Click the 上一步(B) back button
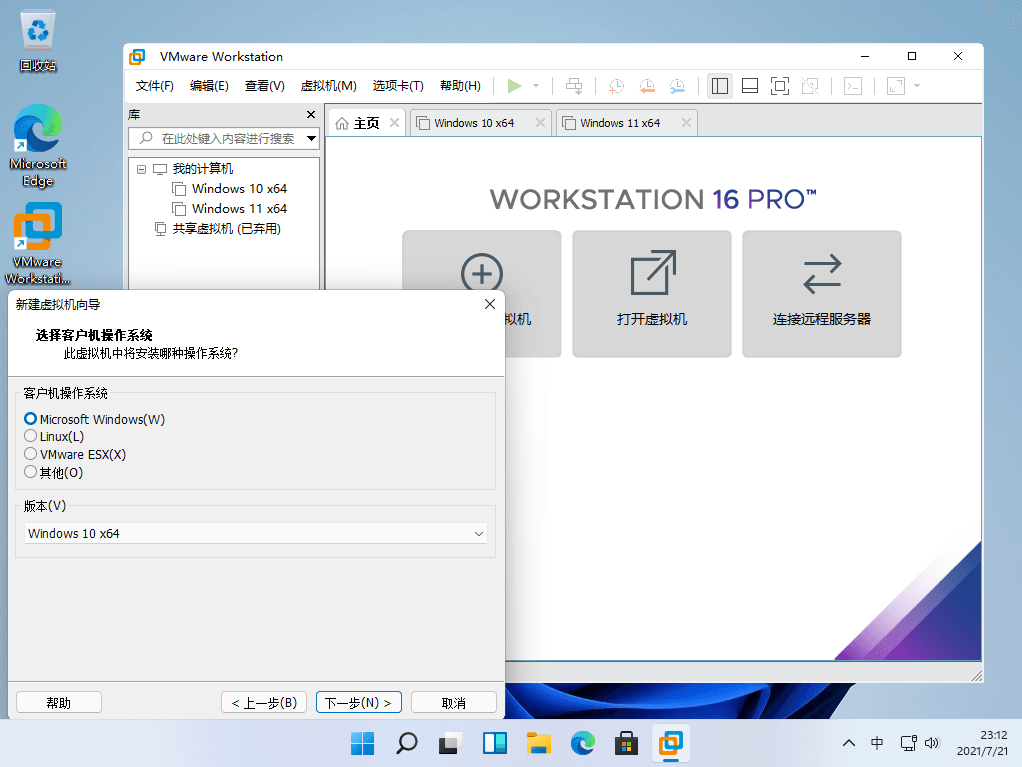 point(264,702)
